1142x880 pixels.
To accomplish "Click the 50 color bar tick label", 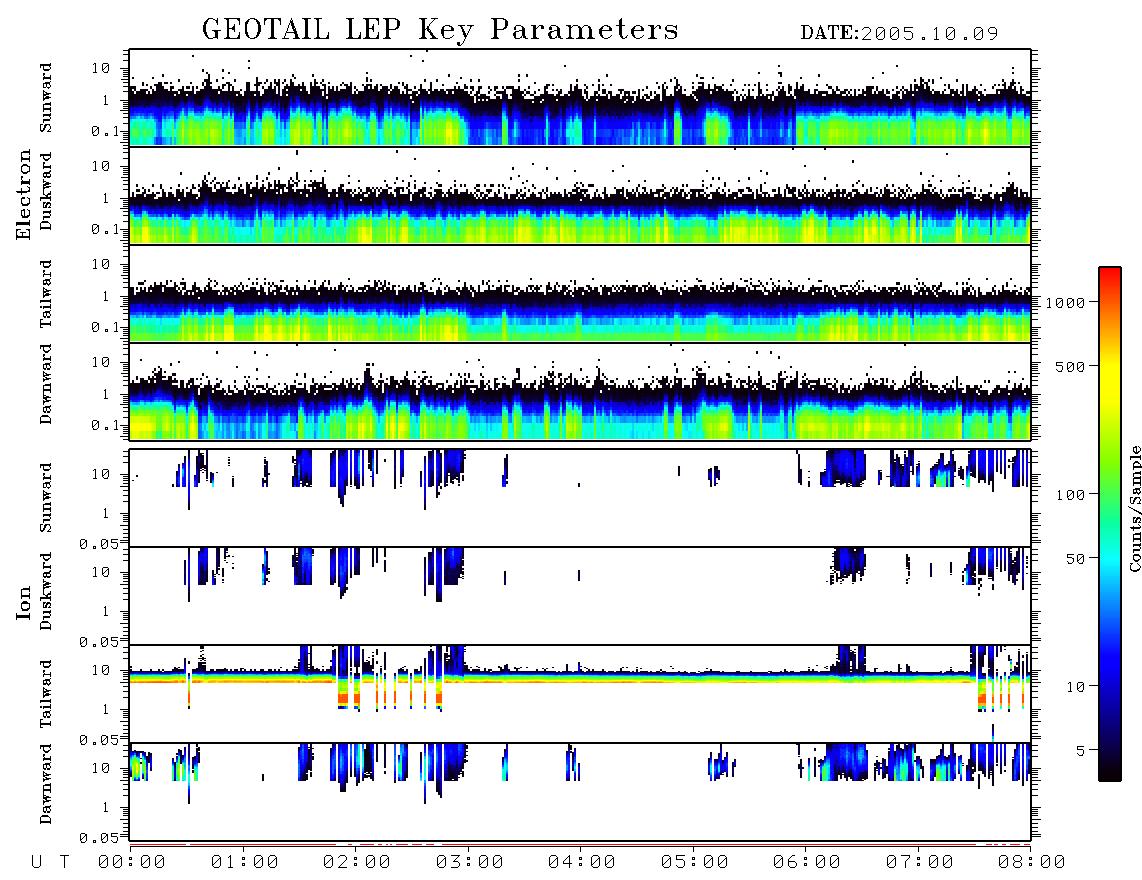I will pyautogui.click(x=1076, y=559).
